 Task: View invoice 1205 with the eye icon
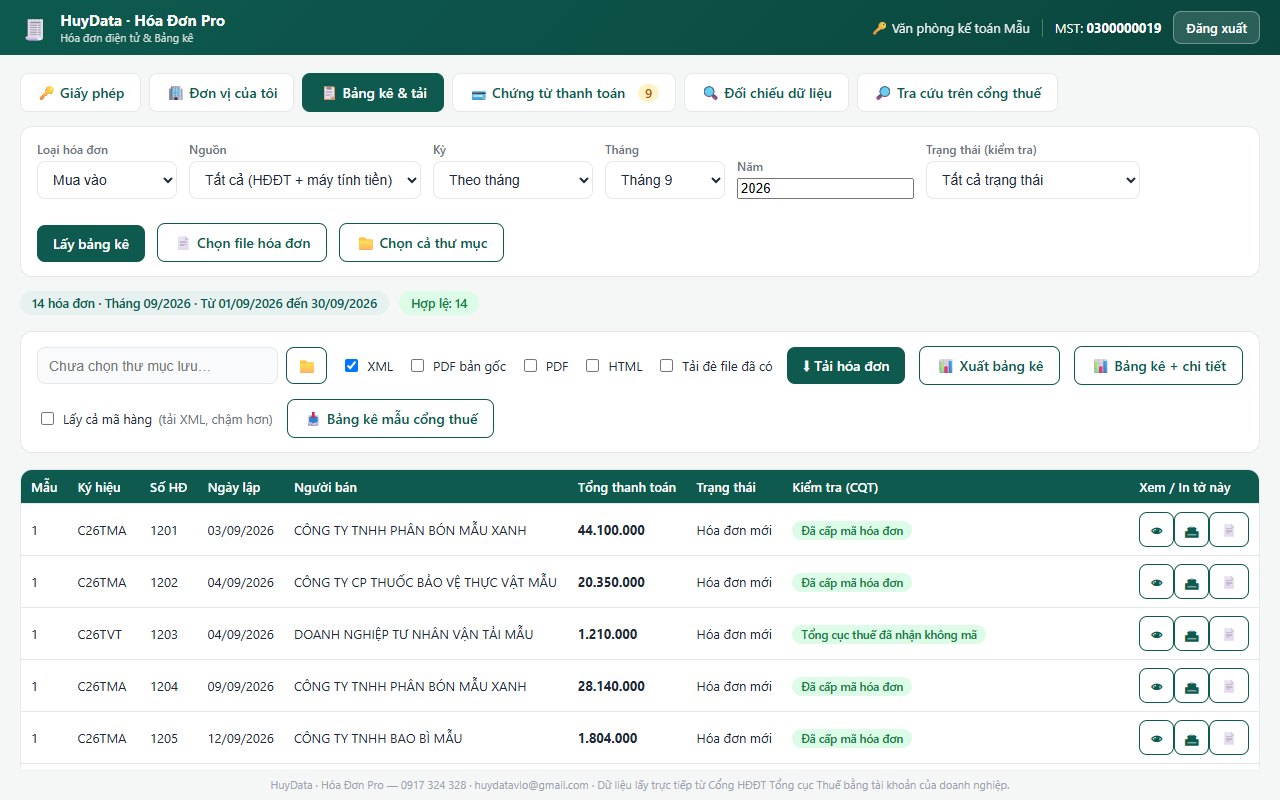pyautogui.click(x=1156, y=738)
